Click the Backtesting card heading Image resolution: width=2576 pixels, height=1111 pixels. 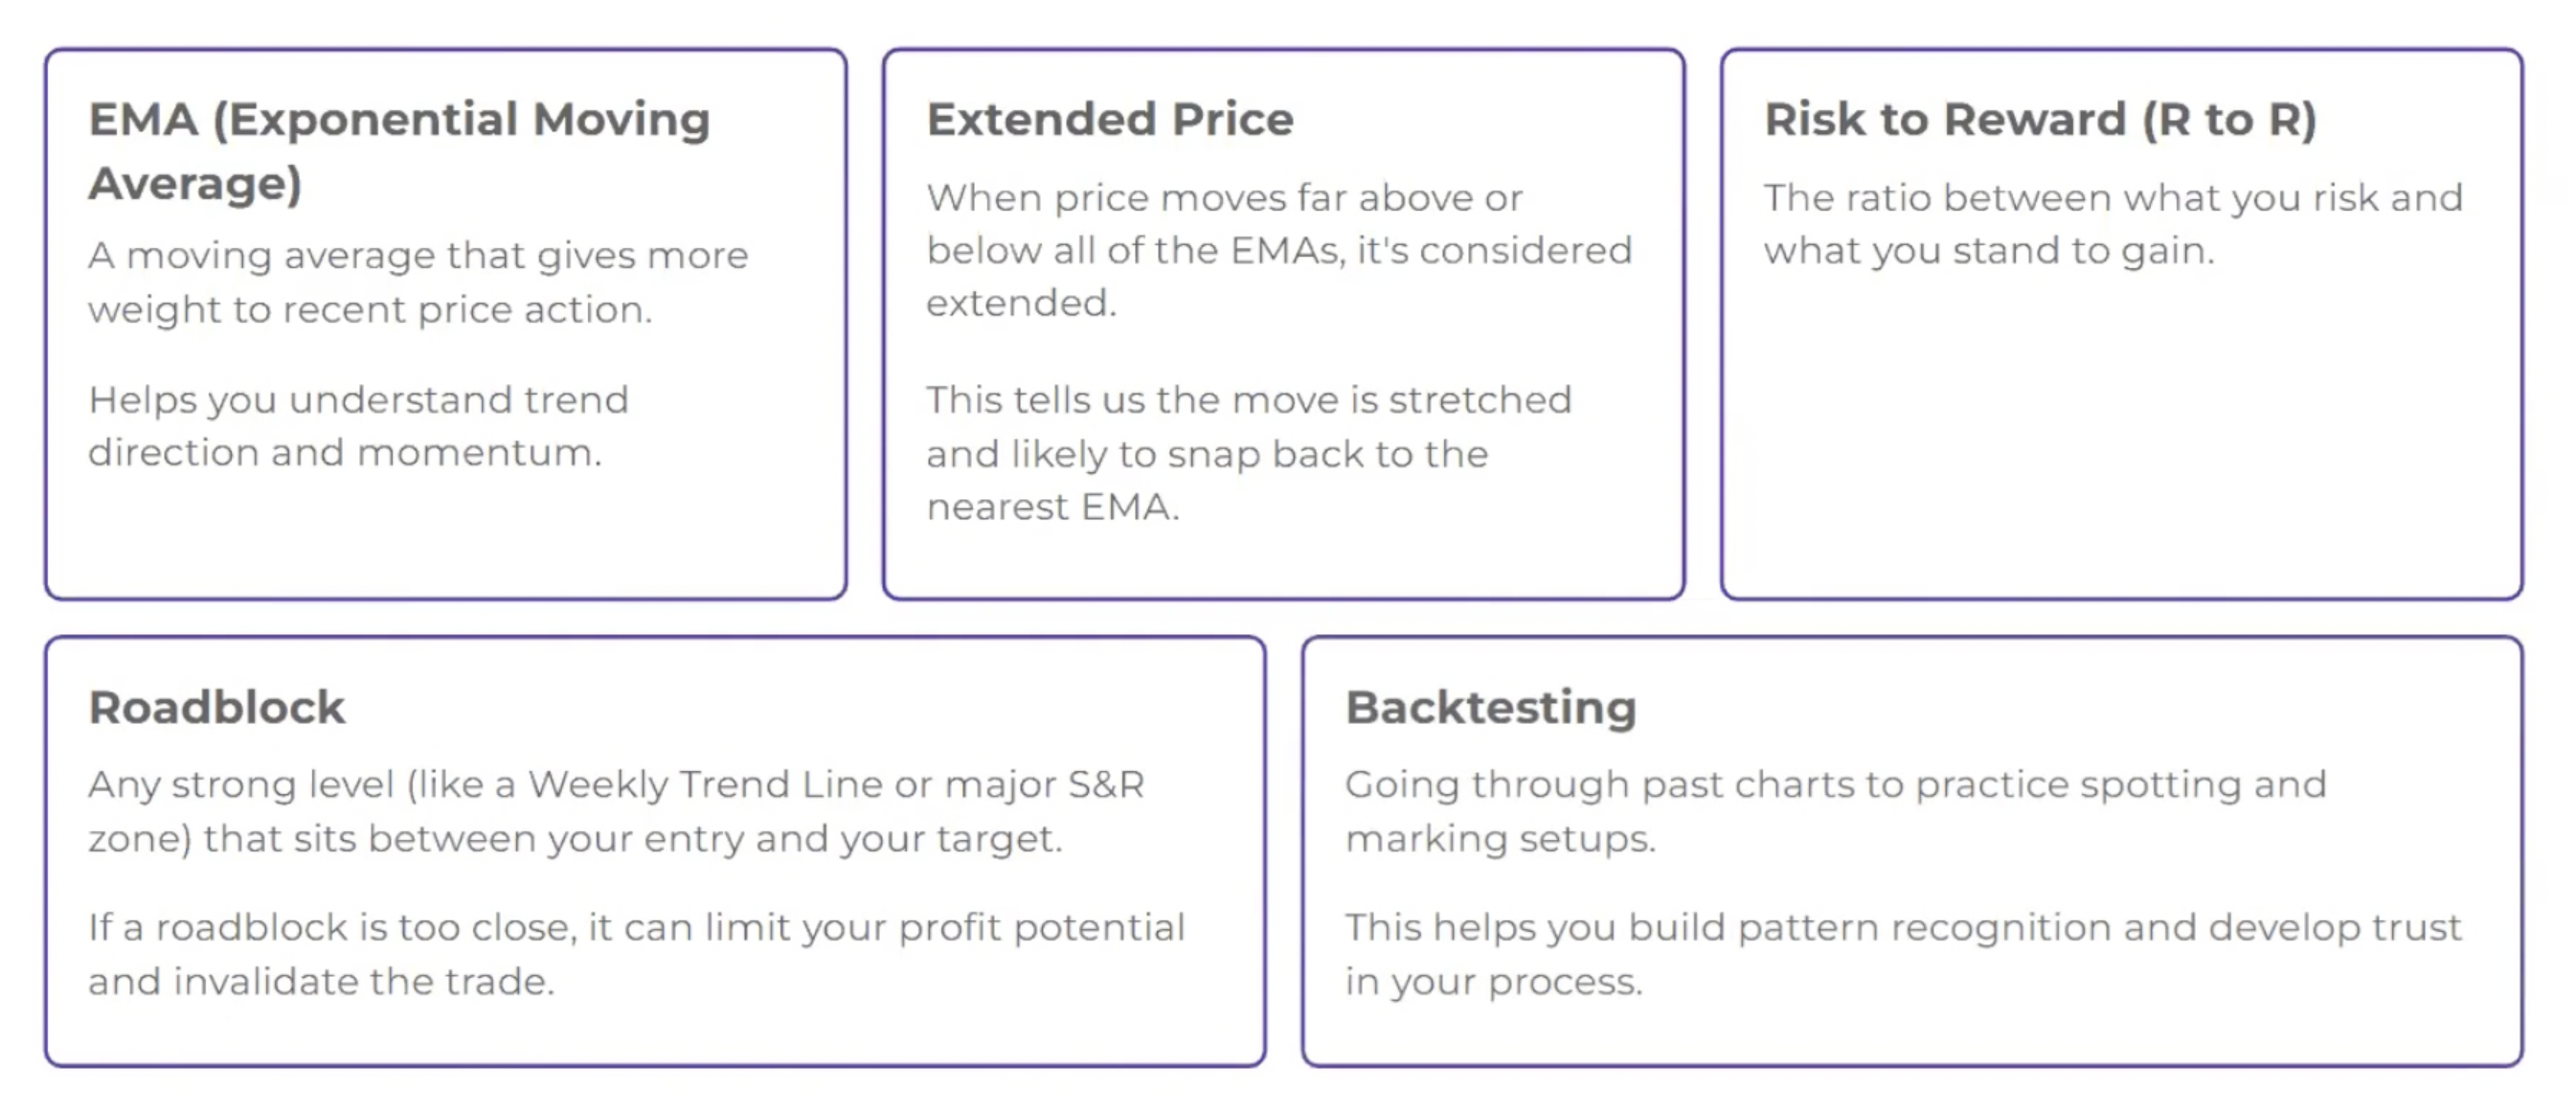click(1490, 707)
